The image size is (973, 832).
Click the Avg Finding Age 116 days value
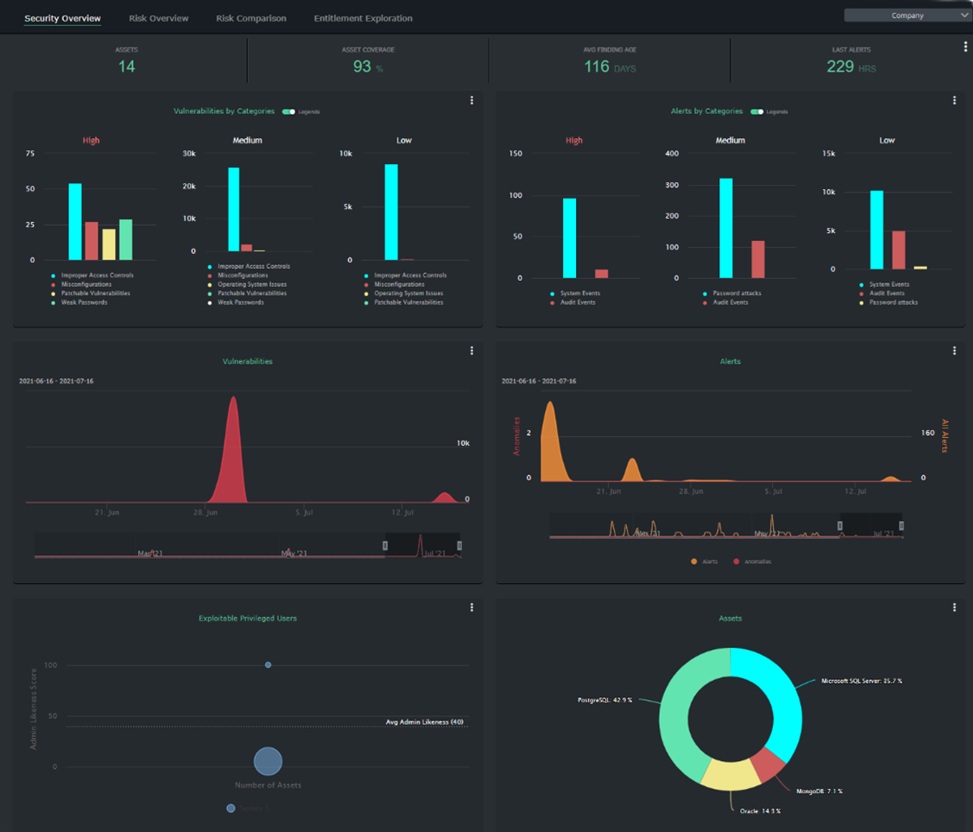[609, 66]
